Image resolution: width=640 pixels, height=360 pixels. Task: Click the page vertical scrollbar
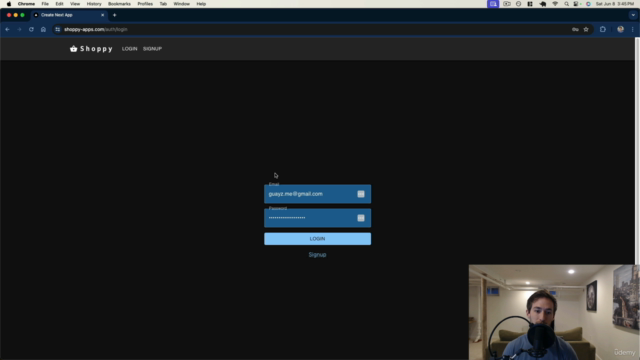coord(637,151)
